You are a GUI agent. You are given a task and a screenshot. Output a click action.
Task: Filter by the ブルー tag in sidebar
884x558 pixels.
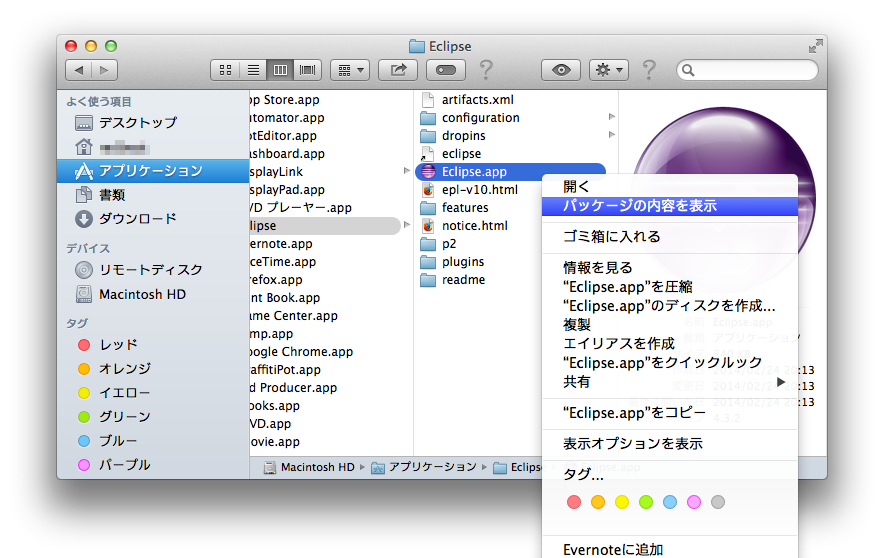pyautogui.click(x=152, y=441)
